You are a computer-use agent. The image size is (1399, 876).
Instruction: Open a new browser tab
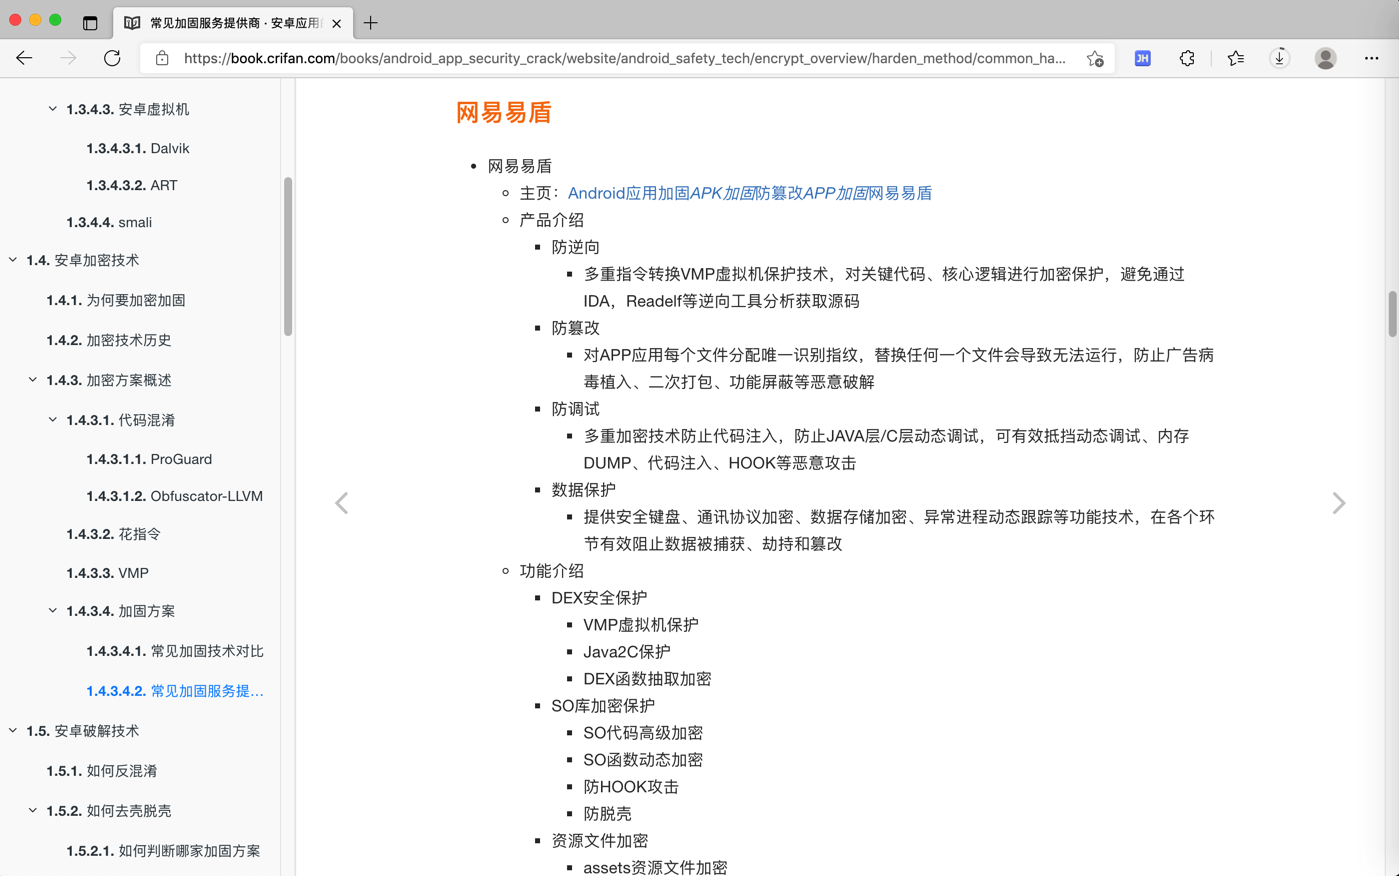click(371, 23)
